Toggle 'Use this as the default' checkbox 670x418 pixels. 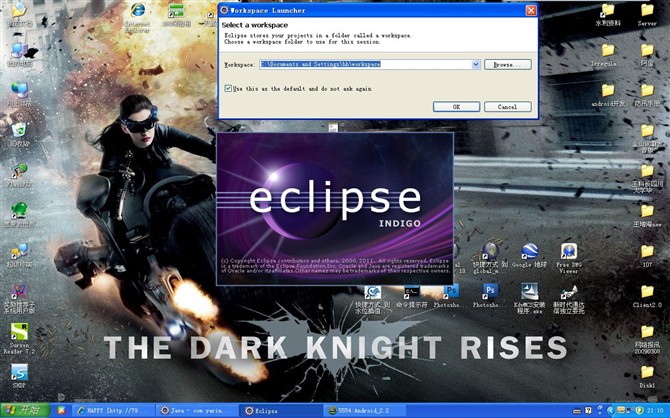(228, 88)
